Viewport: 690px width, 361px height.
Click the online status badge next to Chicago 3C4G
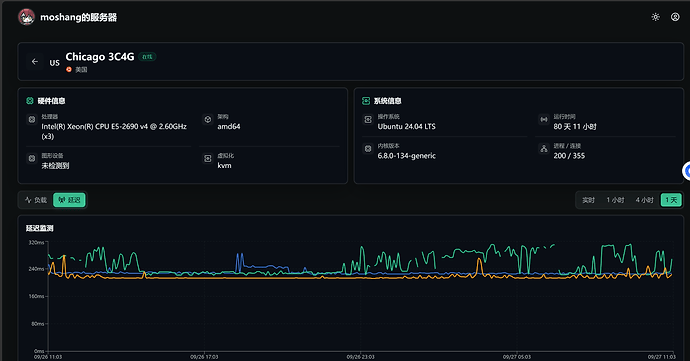(x=147, y=57)
